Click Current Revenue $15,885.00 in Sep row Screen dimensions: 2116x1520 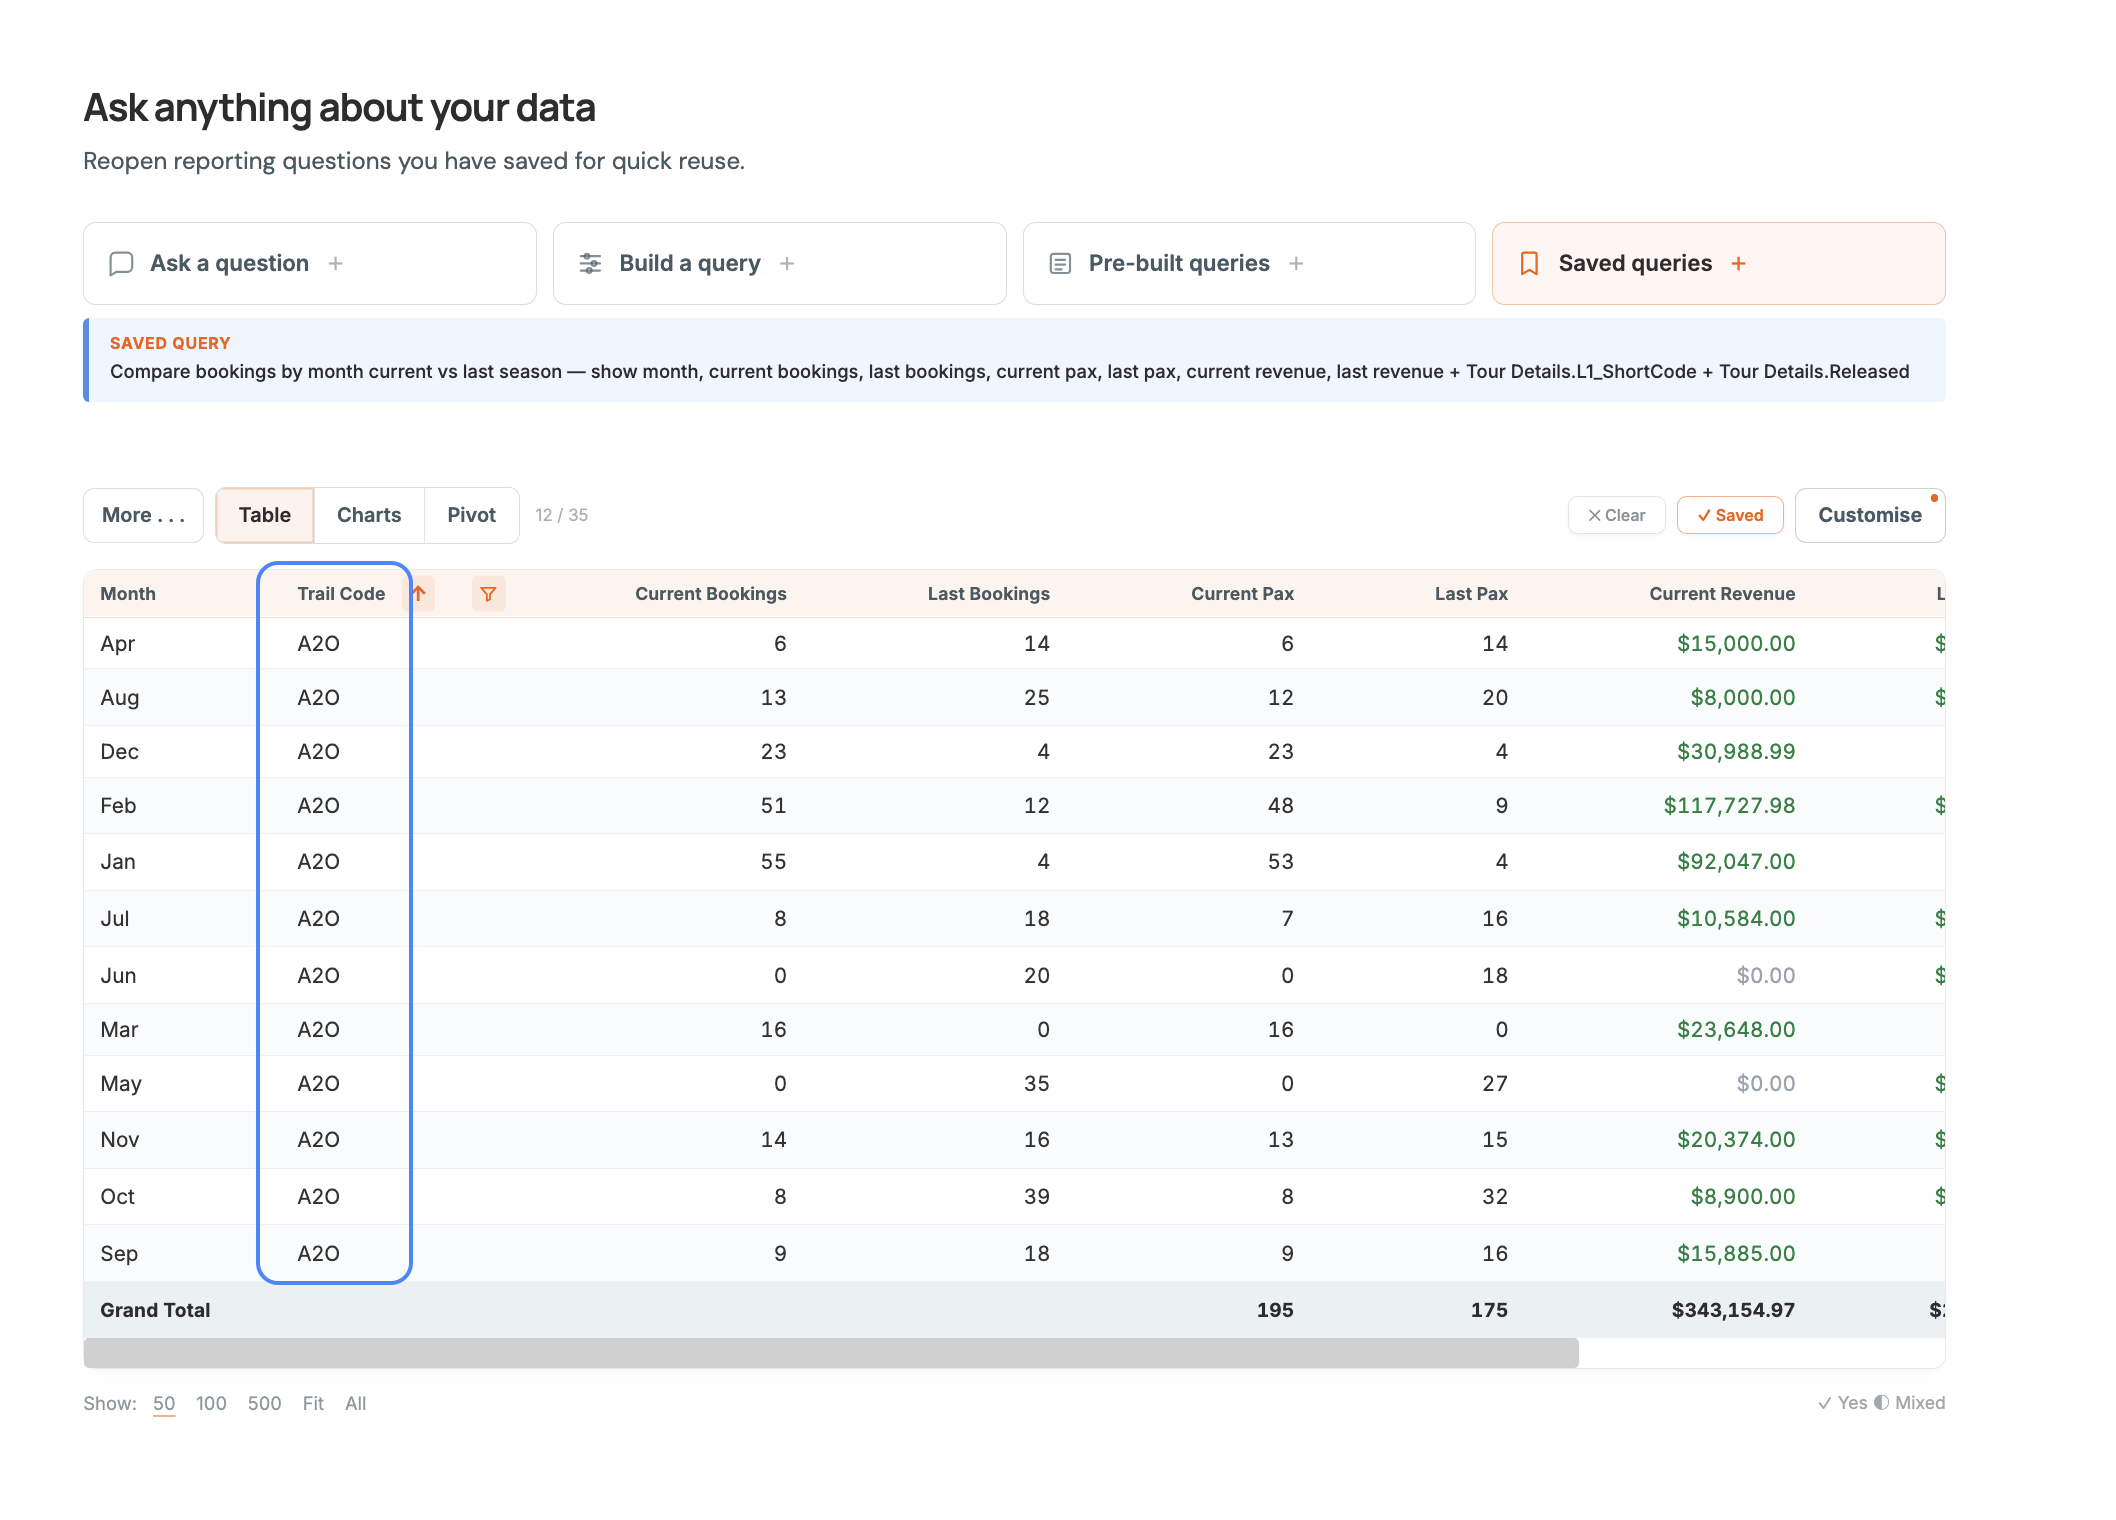pyautogui.click(x=1736, y=1254)
